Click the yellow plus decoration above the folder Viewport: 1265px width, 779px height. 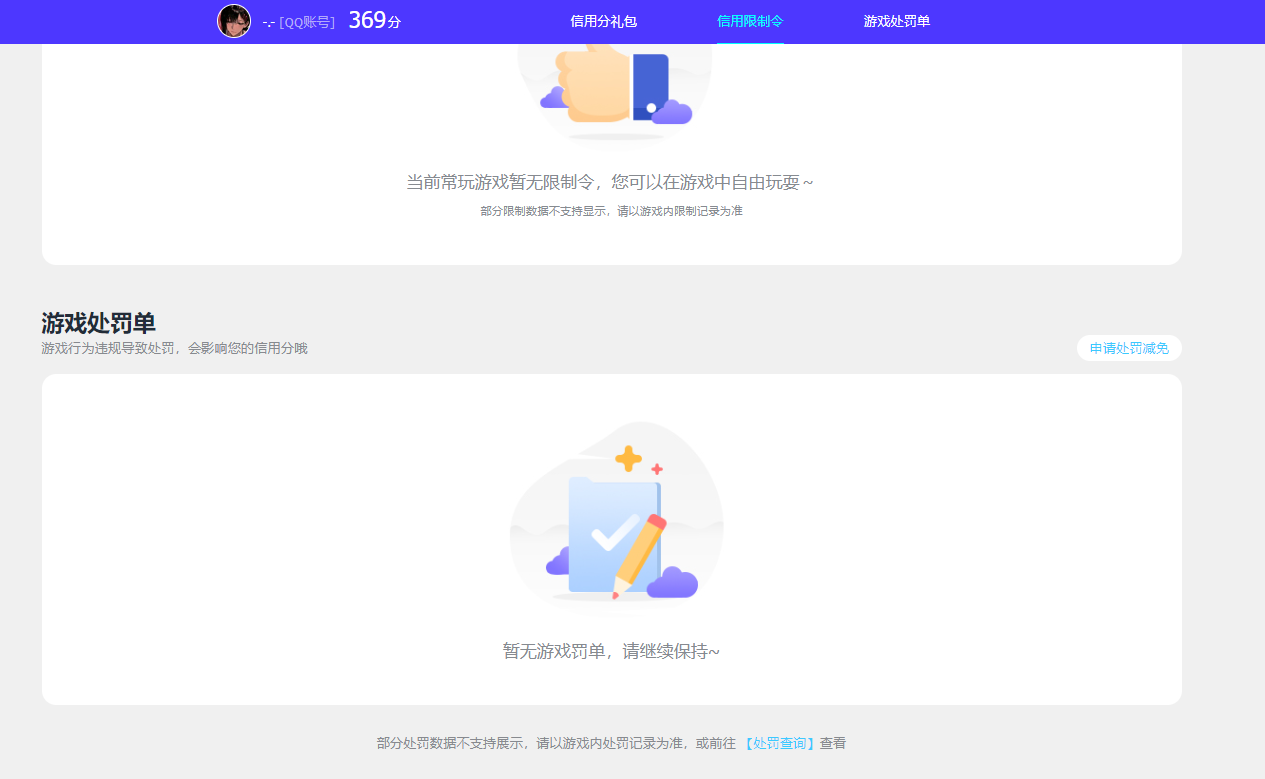(x=627, y=459)
